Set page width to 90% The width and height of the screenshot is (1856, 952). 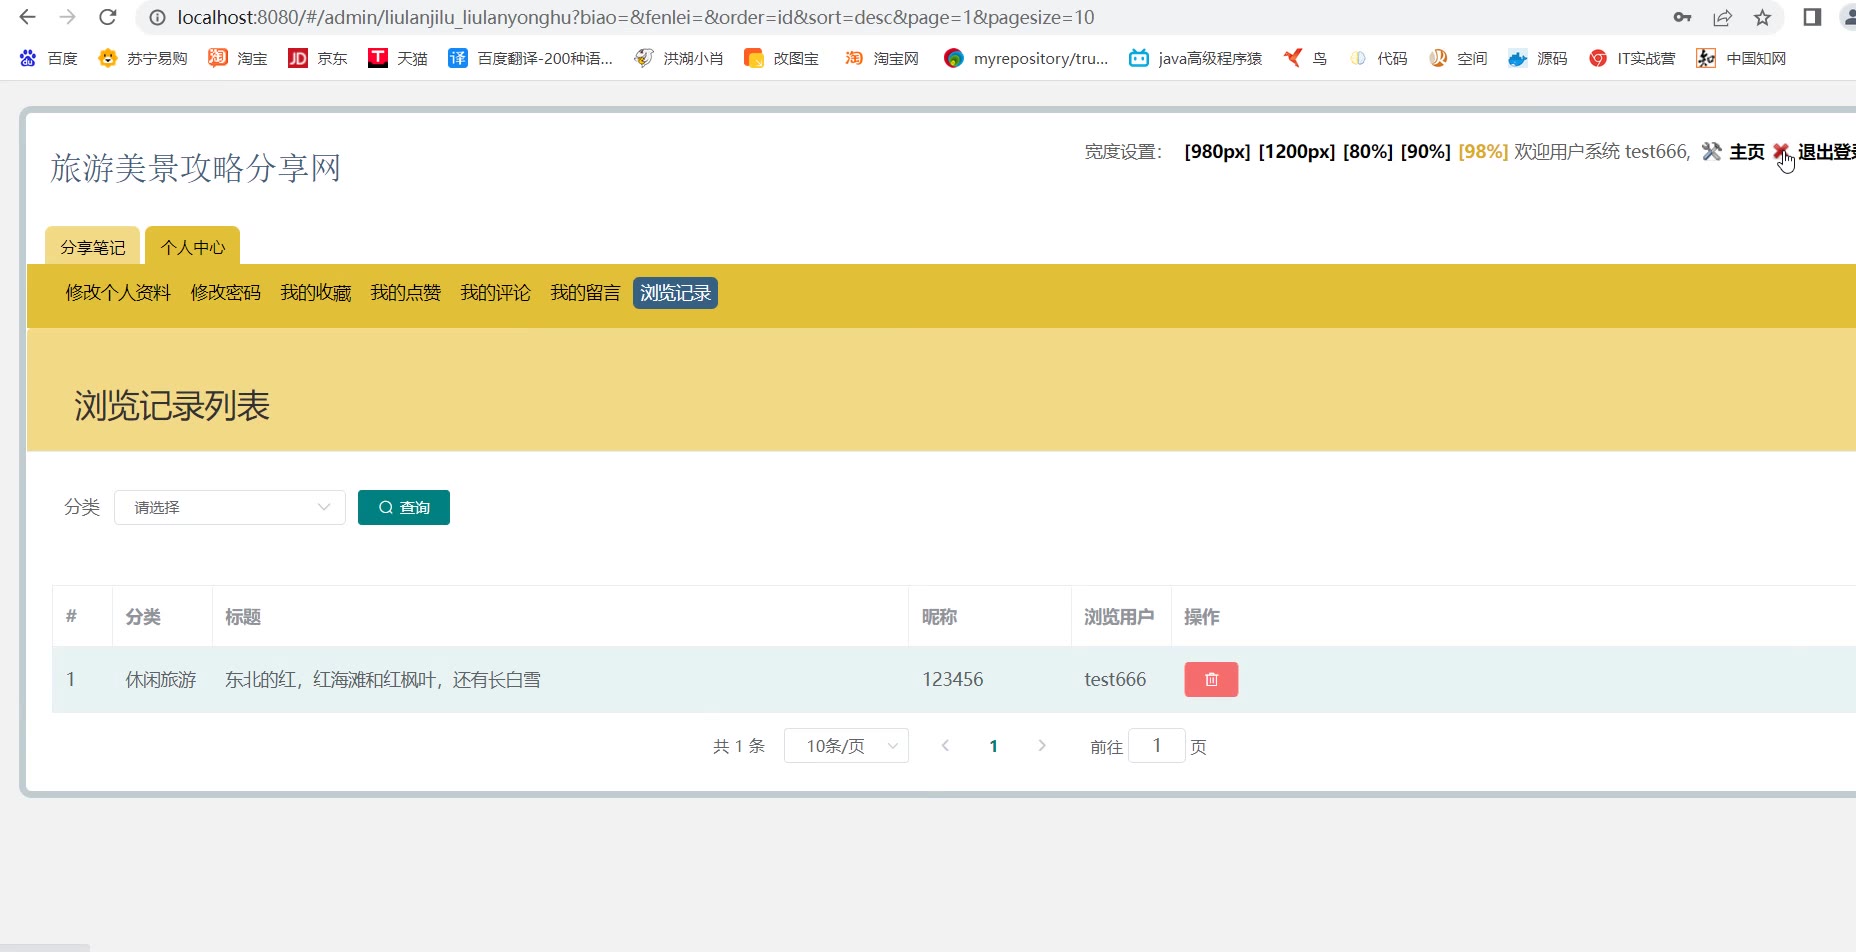pyautogui.click(x=1426, y=152)
